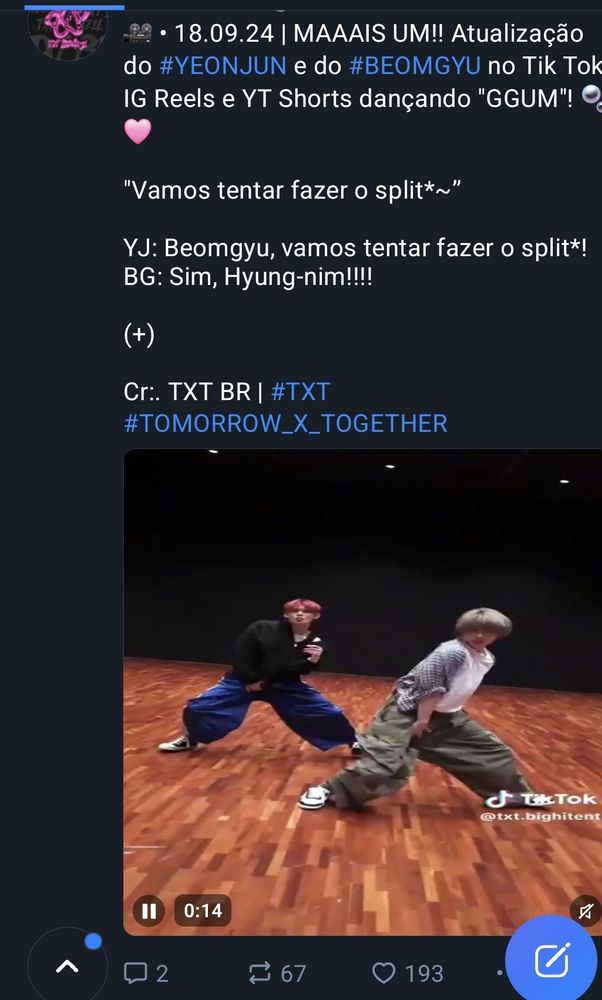Click the (+) text in the post
602x1000 pixels.
pos(139,335)
